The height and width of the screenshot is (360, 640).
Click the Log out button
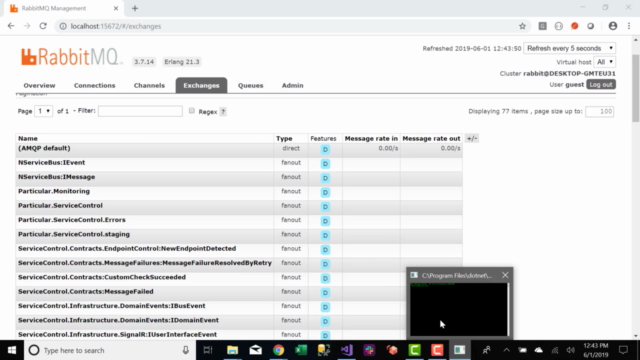point(601,84)
